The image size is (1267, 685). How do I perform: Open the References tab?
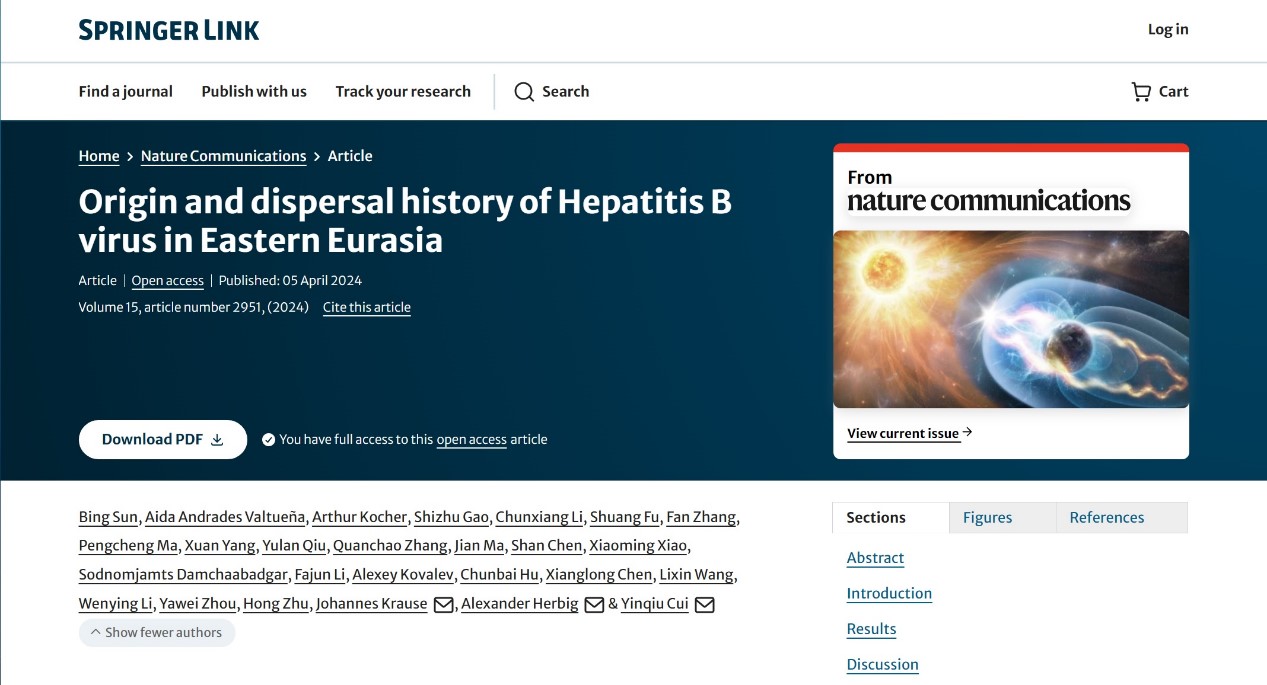[1106, 517]
